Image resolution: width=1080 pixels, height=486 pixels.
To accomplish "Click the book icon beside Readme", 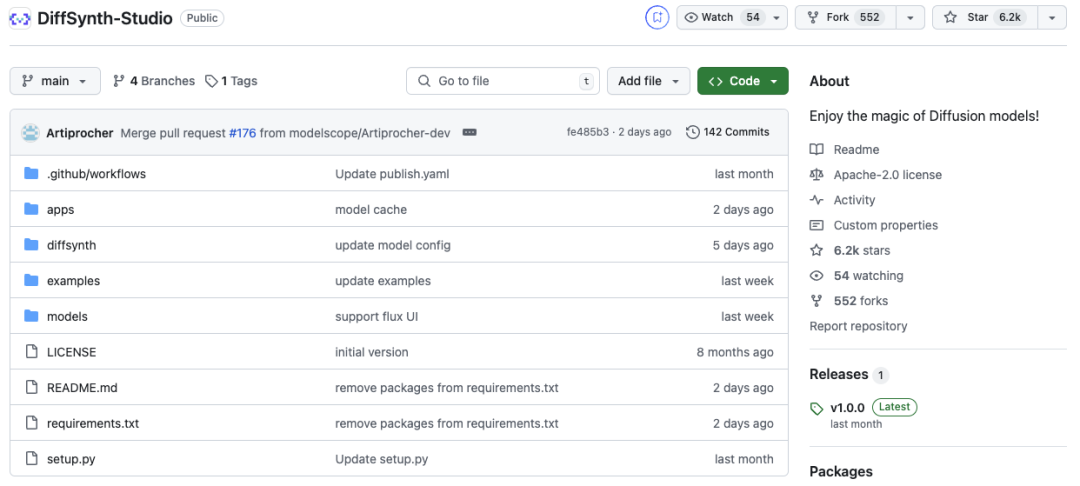I will (817, 149).
